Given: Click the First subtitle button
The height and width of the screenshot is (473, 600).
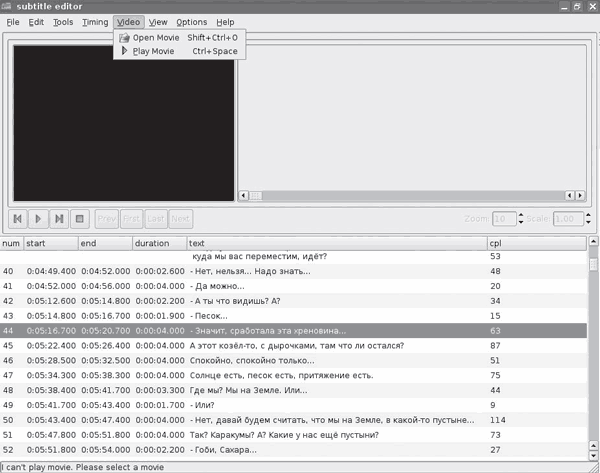Looking at the screenshot, I should (131, 218).
